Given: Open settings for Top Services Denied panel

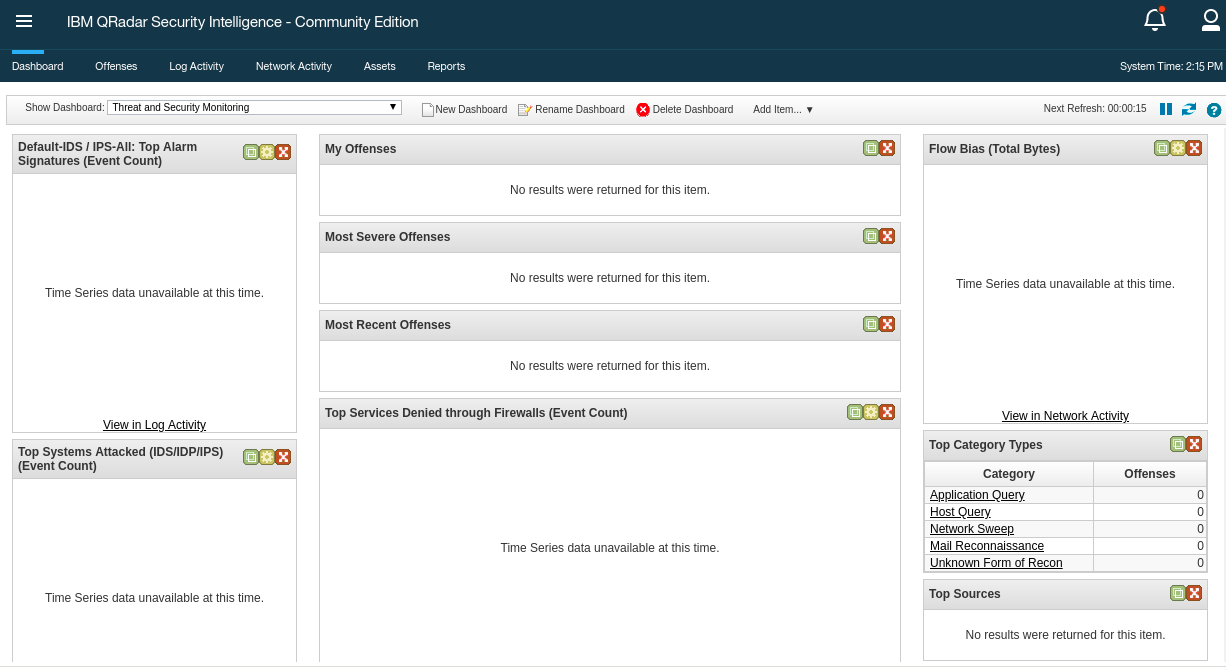Looking at the screenshot, I should [x=871, y=412].
